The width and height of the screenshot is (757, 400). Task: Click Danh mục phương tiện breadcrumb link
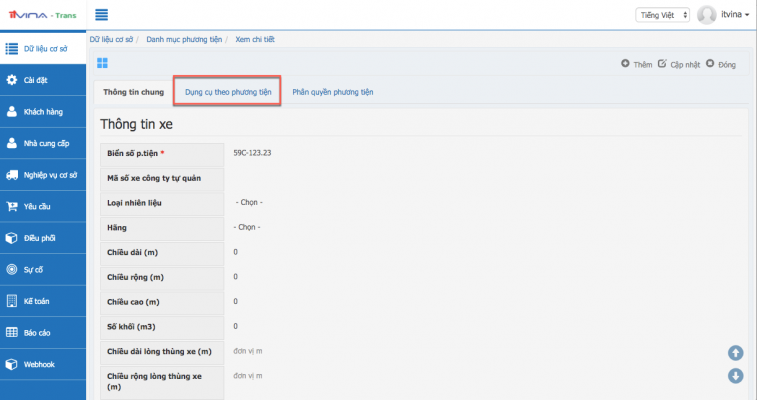coord(186,38)
